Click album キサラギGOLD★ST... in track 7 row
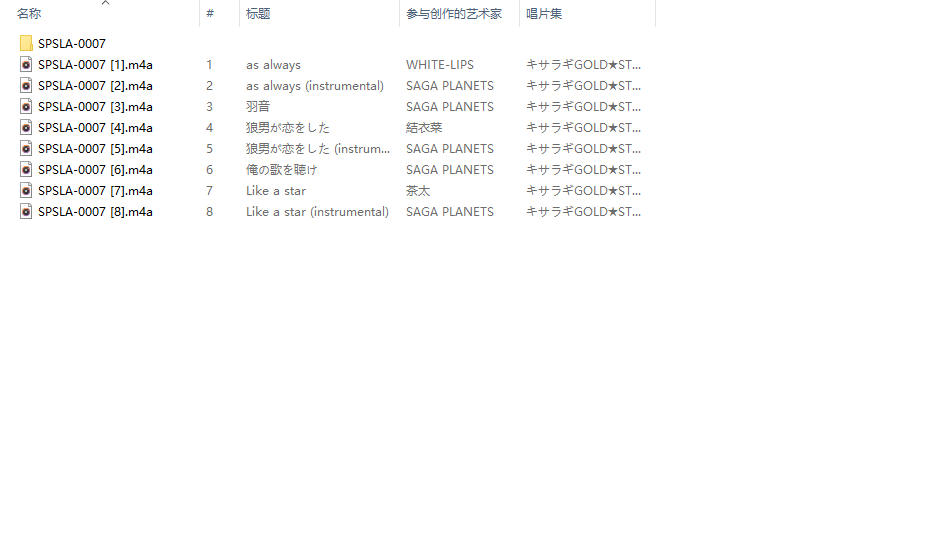This screenshot has width=936, height=535. point(583,190)
